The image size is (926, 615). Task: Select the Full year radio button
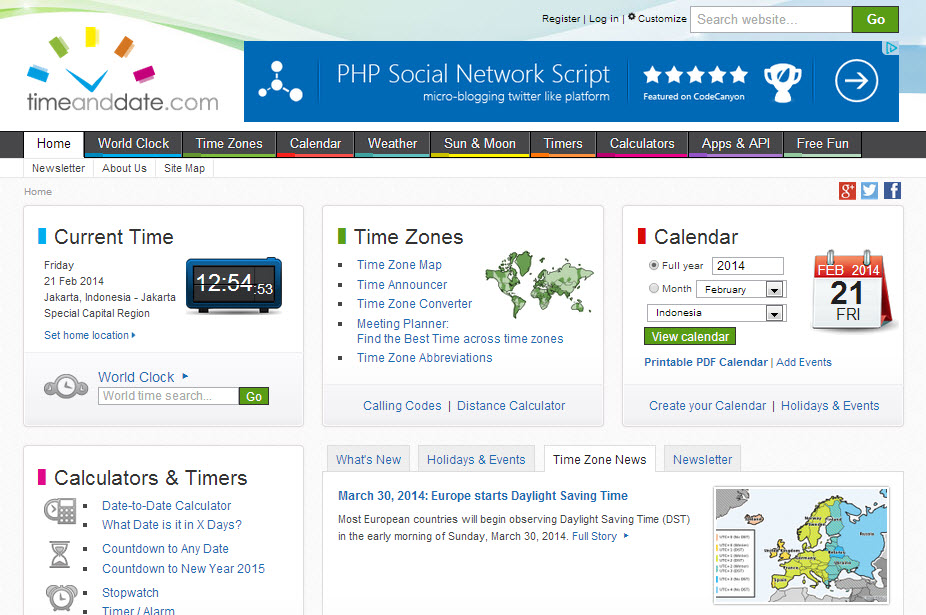pyautogui.click(x=654, y=265)
